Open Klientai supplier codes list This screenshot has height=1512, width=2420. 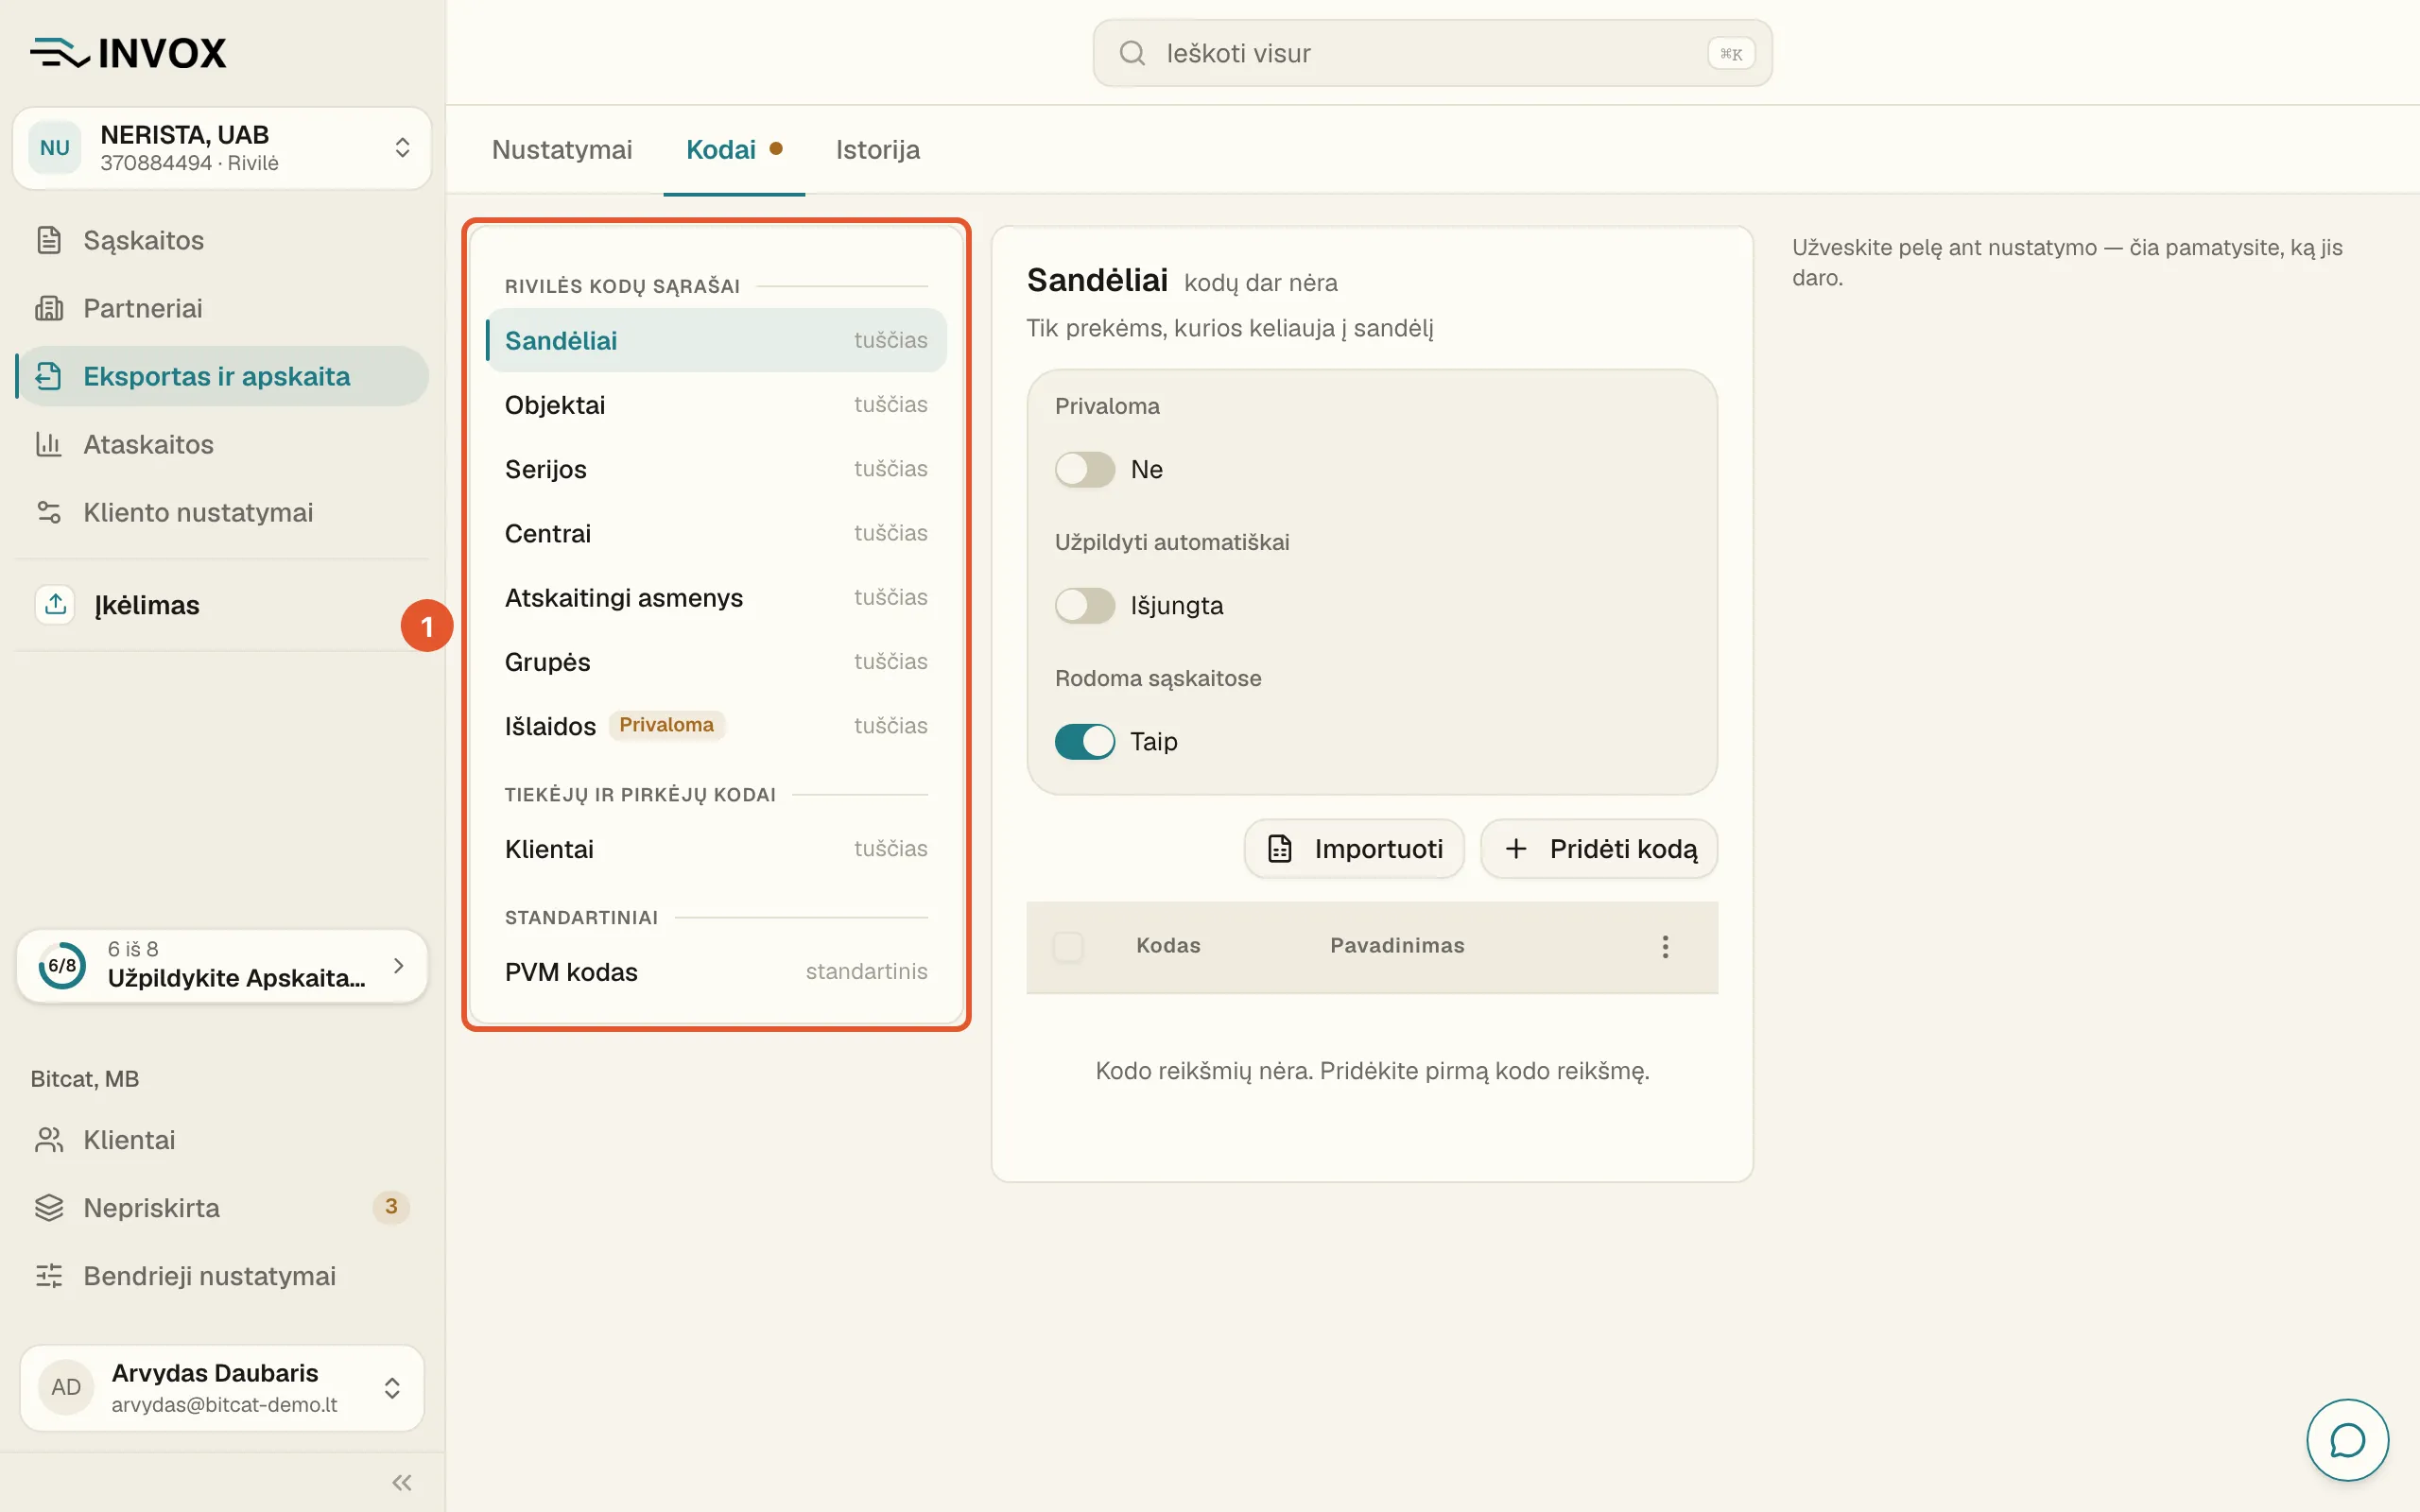click(716, 849)
